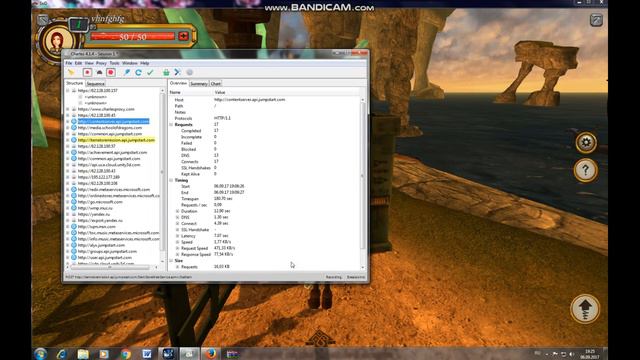Click the broom Clear Session icon in Charles toolbar
Image resolution: width=640 pixels, height=360 pixels.
point(71,72)
